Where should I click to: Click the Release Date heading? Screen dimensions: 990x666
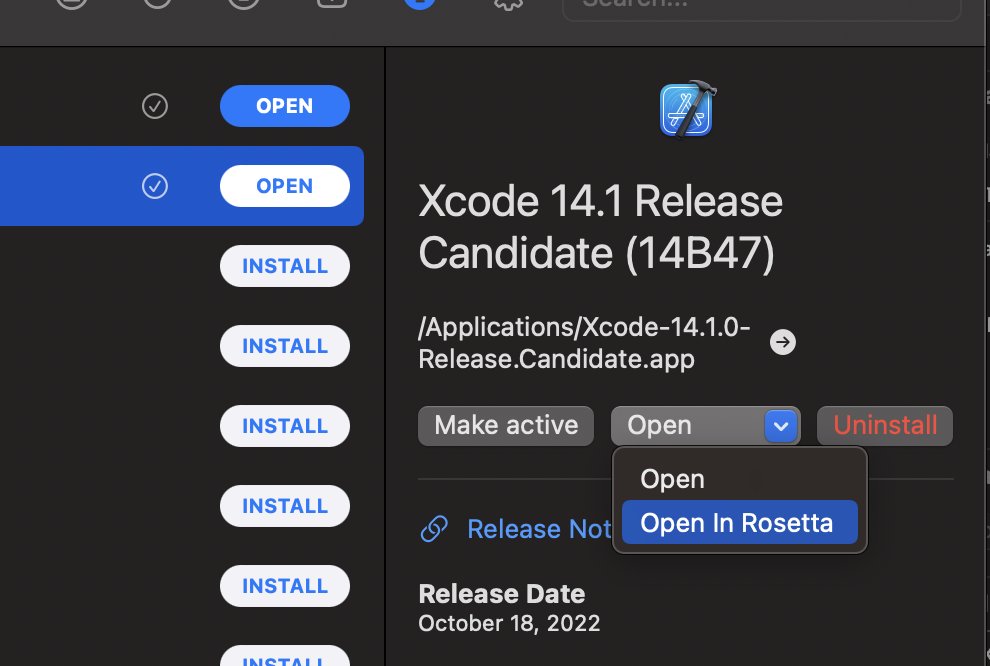[501, 594]
